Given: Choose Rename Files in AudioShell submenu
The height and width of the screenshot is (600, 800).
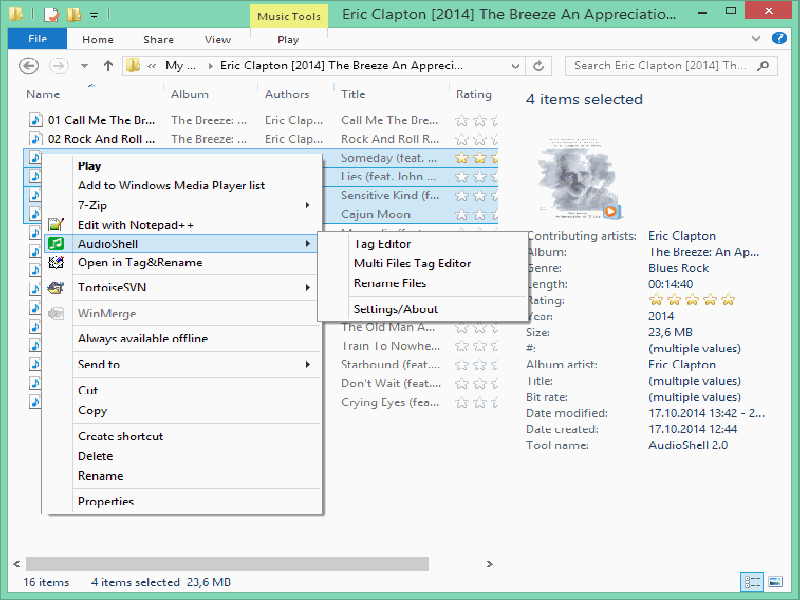Looking at the screenshot, I should point(390,283).
